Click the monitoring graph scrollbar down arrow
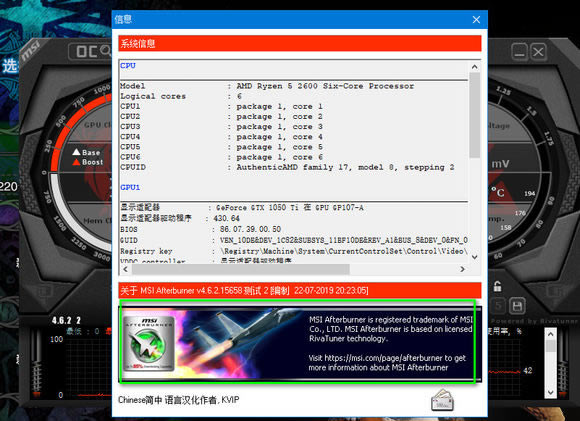The height and width of the screenshot is (421, 580). 550,392
